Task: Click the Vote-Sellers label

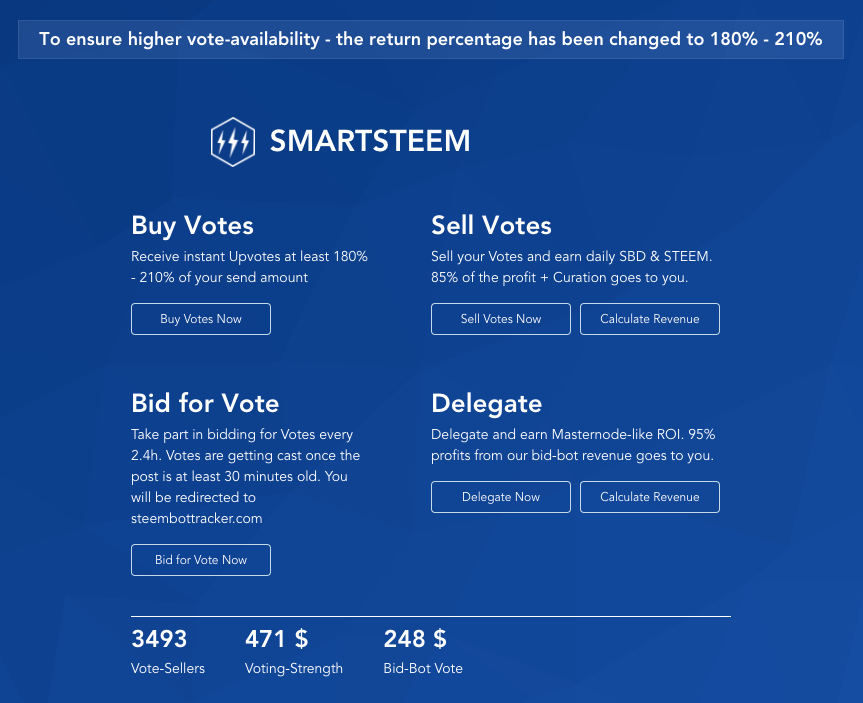Action: click(168, 668)
